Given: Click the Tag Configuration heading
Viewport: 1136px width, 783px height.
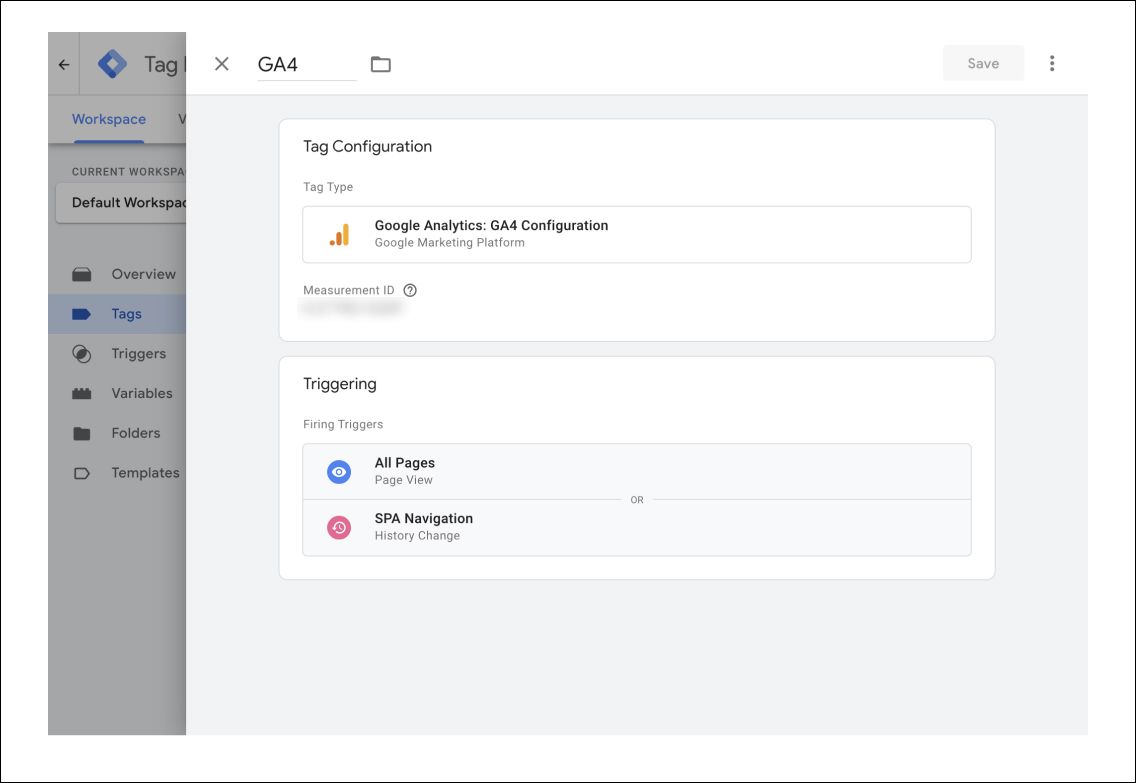Looking at the screenshot, I should click(x=367, y=146).
